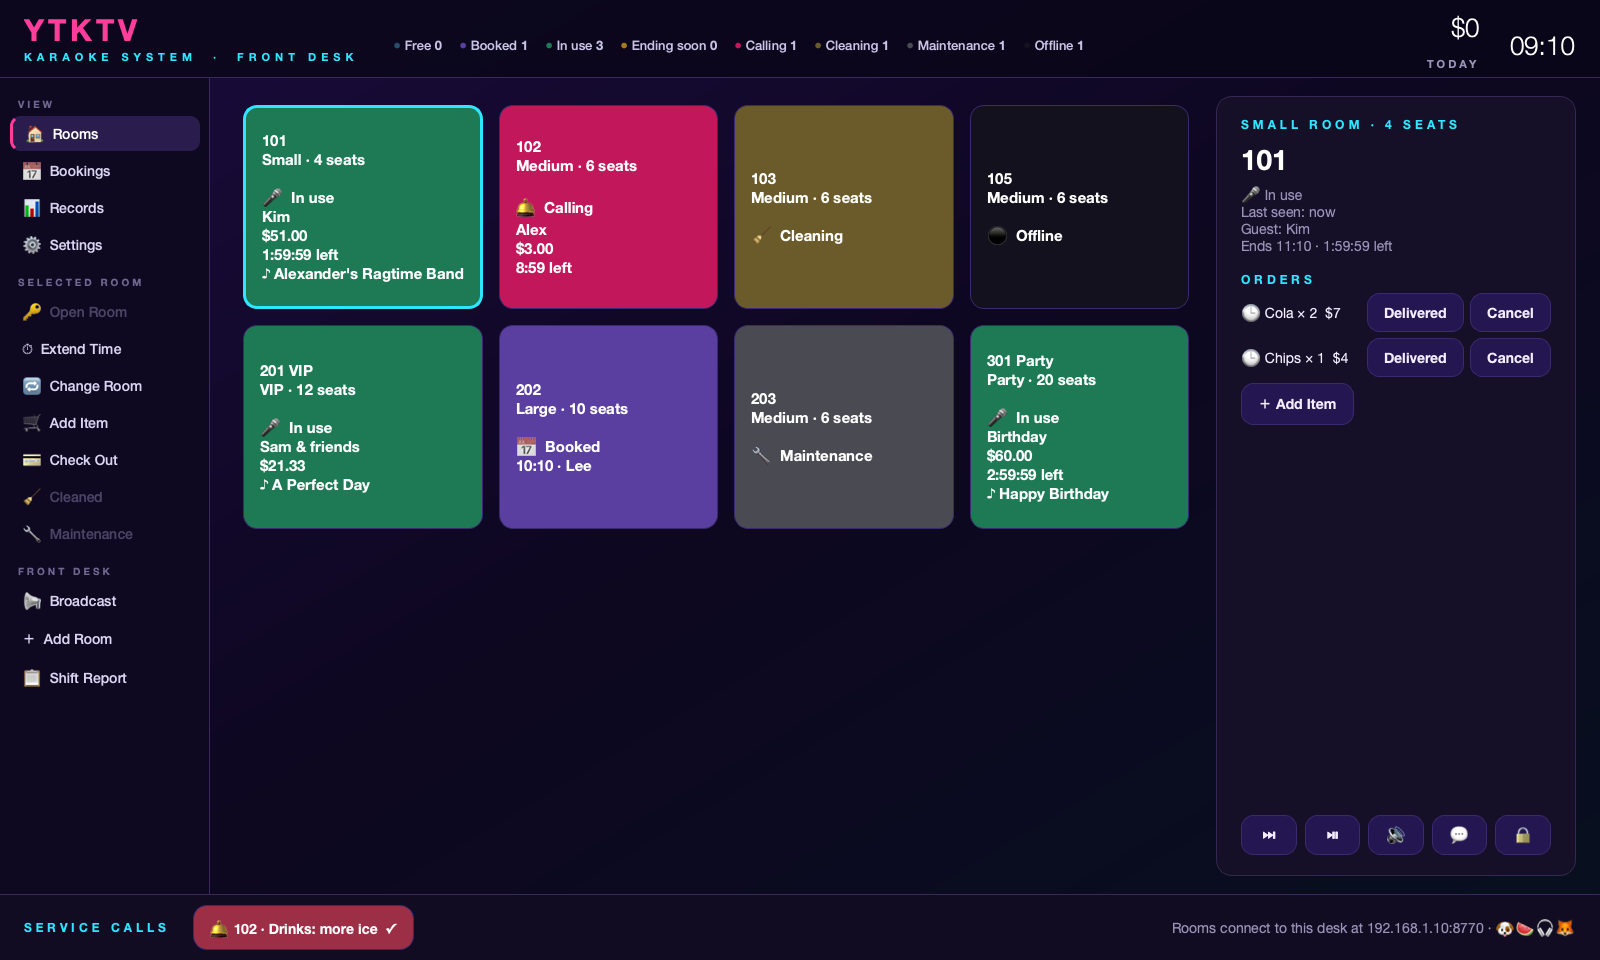
Task: Mark the Chips order as Delivered
Action: [1415, 358]
